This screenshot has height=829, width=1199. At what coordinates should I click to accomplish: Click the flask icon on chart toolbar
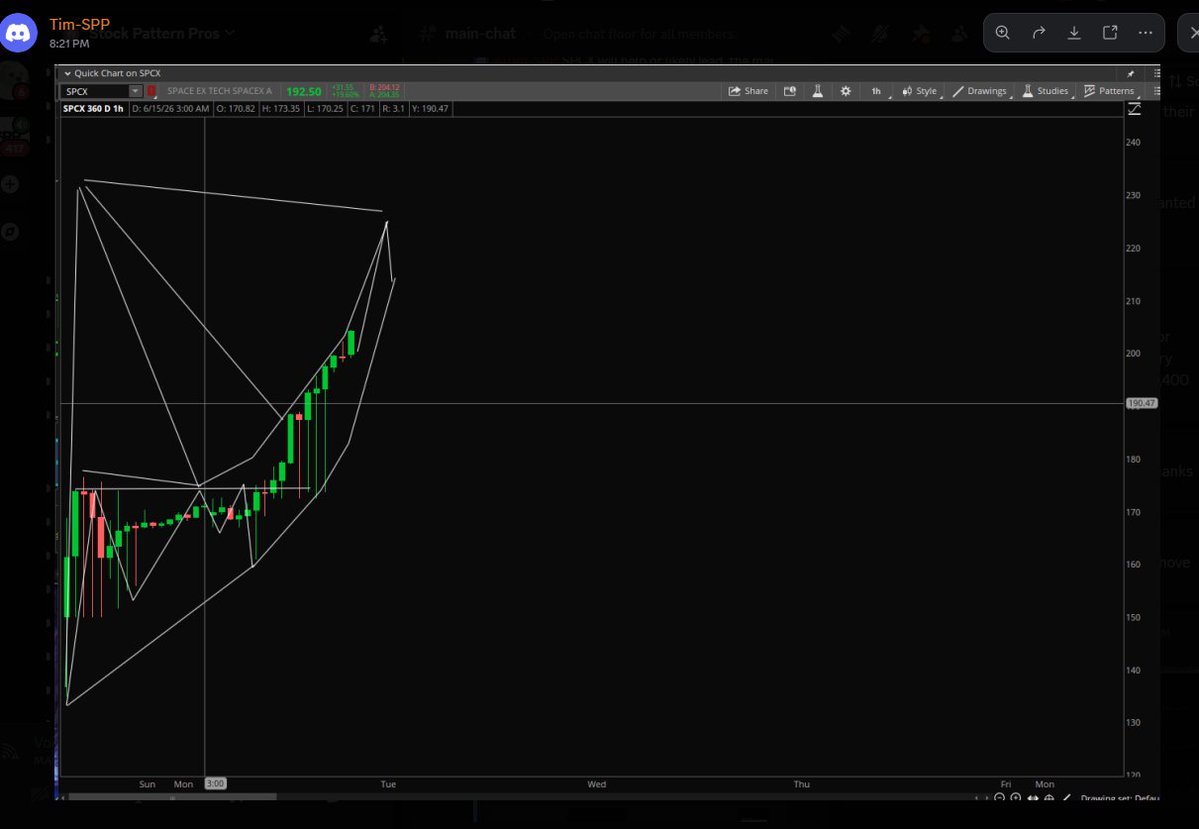[817, 91]
